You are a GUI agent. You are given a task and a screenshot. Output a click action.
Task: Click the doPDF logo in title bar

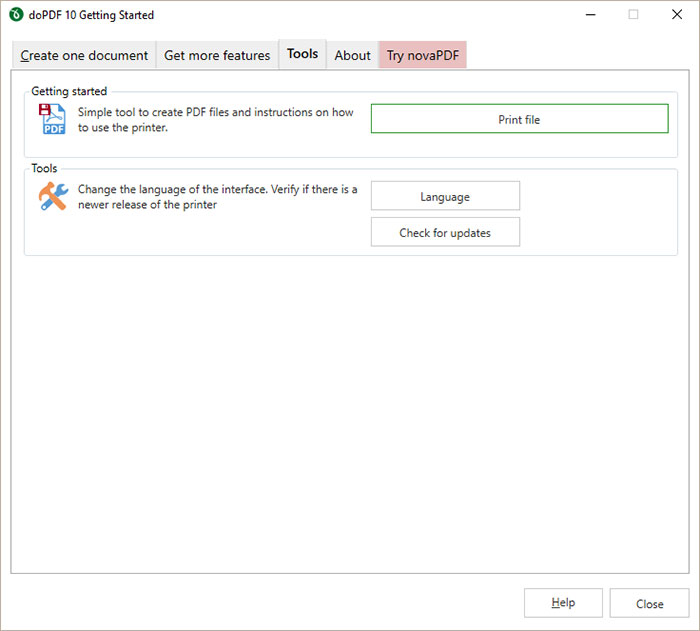16,14
